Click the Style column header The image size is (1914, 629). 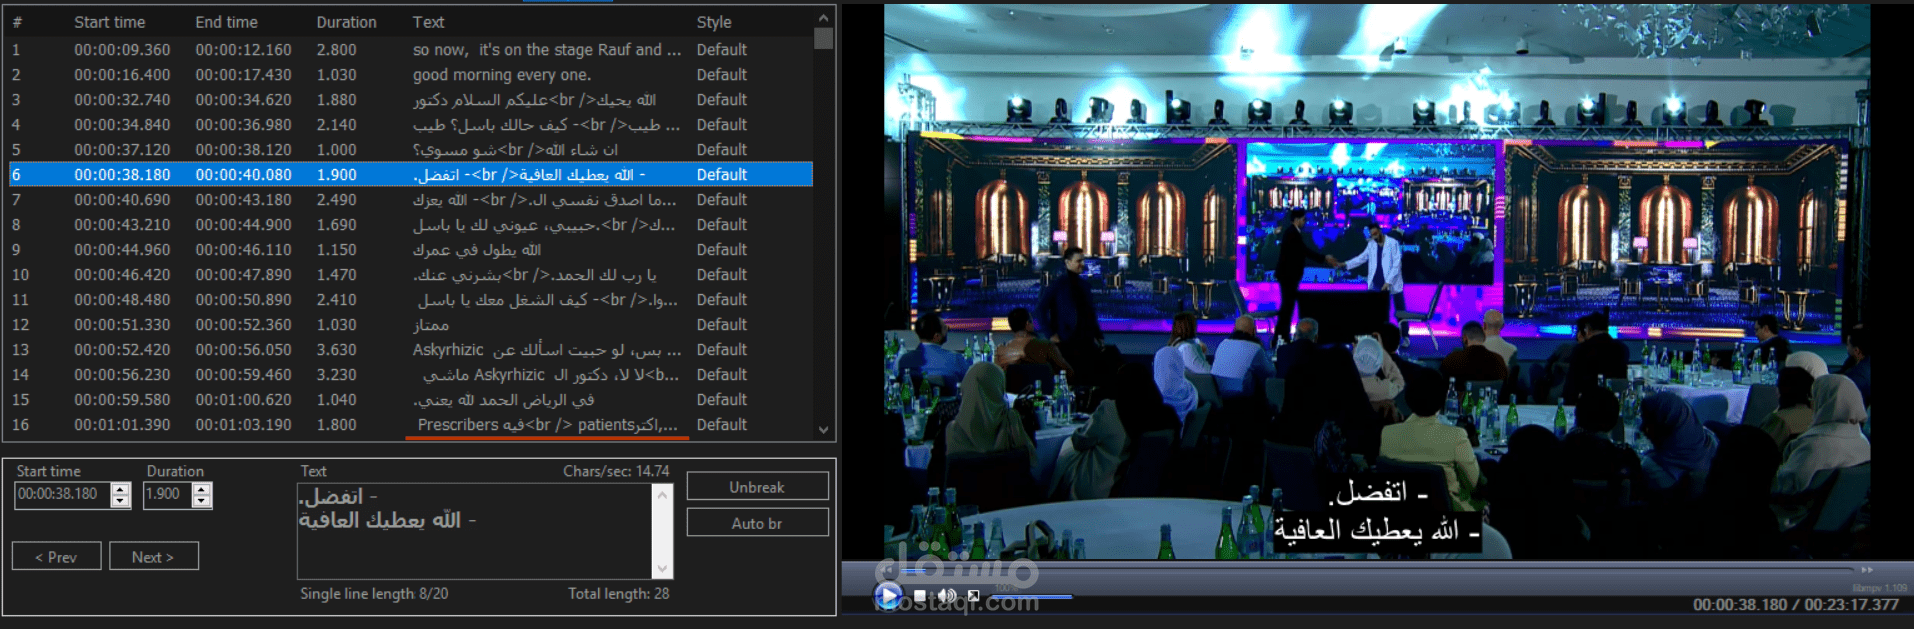(714, 22)
